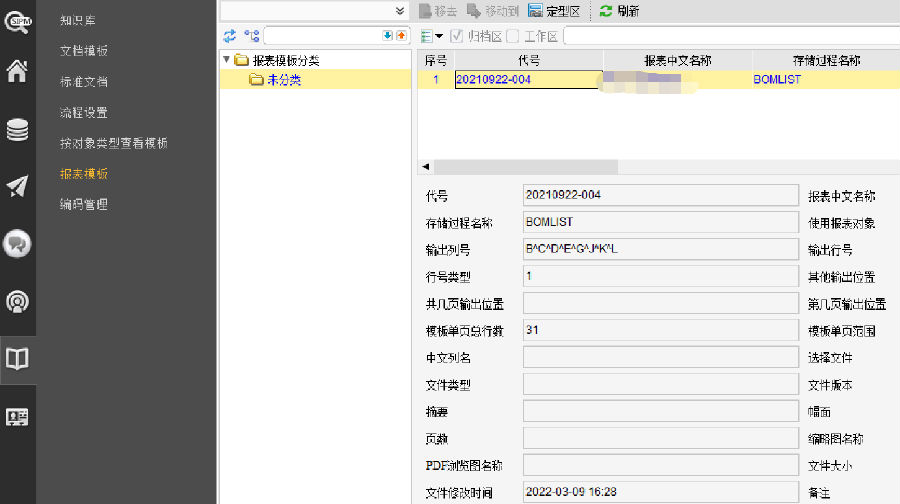Open the chat bubbles icon in sidebar
Viewport: 900px width, 504px height.
[17, 244]
